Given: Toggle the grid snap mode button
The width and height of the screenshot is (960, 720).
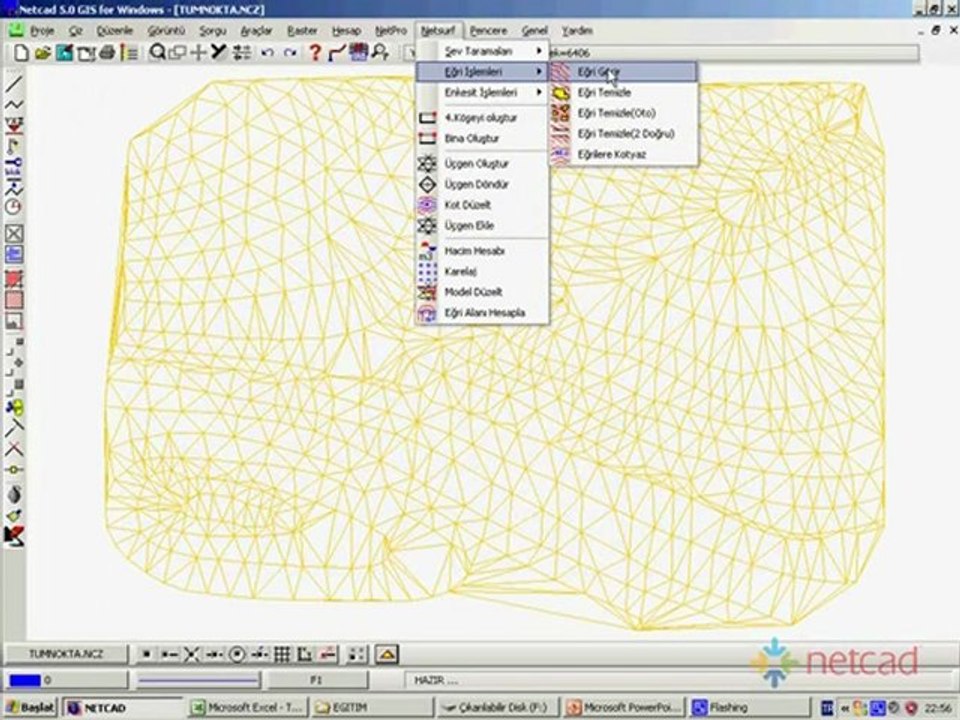Looking at the screenshot, I should click(282, 654).
